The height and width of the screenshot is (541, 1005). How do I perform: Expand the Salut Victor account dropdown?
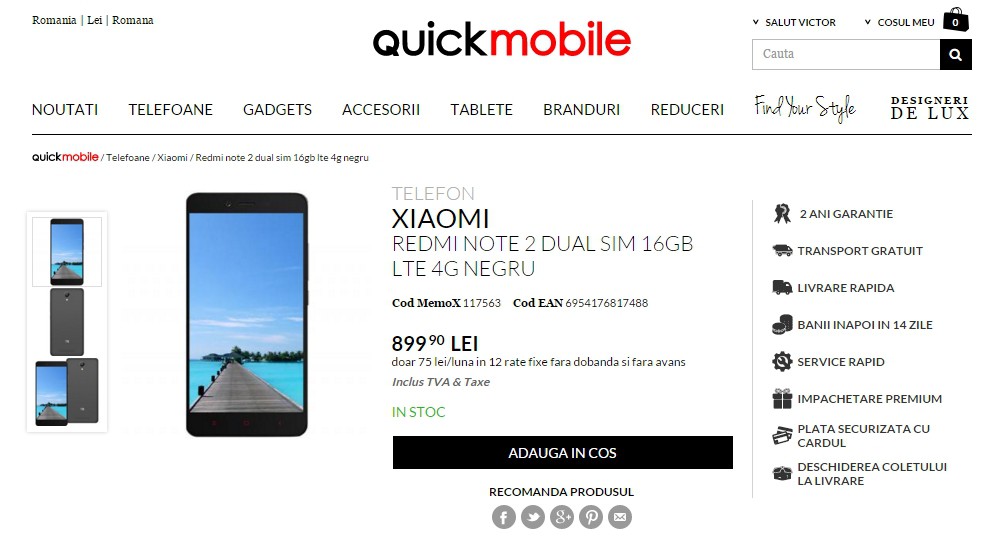pyautogui.click(x=794, y=22)
